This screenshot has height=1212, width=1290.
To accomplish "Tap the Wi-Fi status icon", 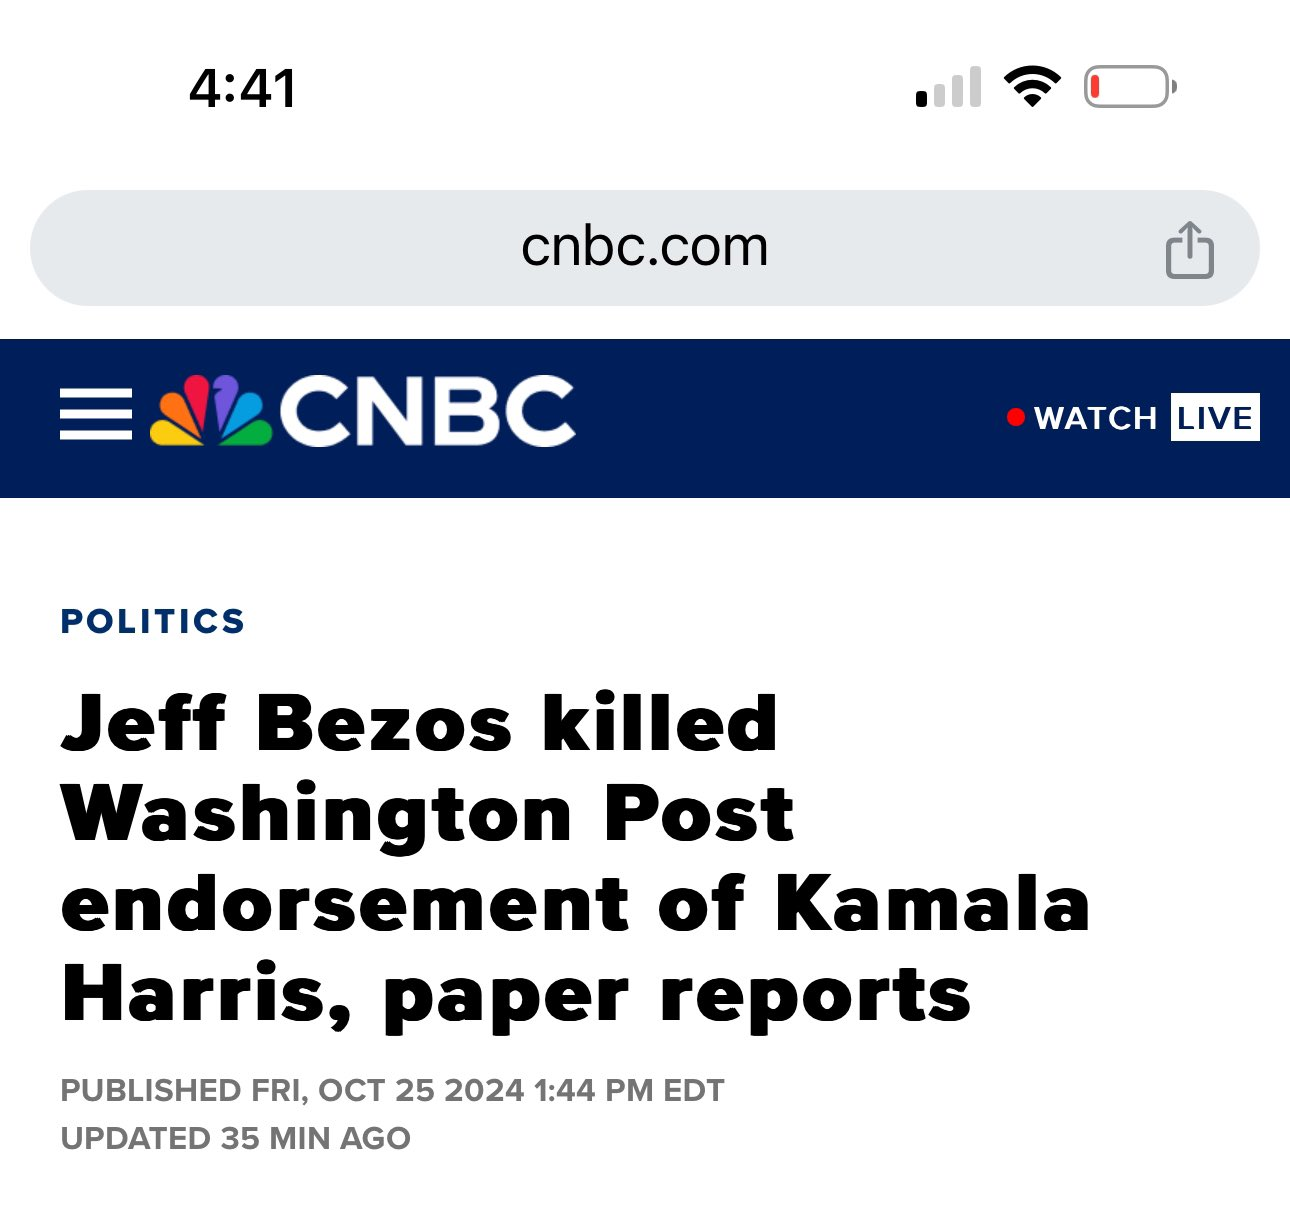I will 1032,87.
